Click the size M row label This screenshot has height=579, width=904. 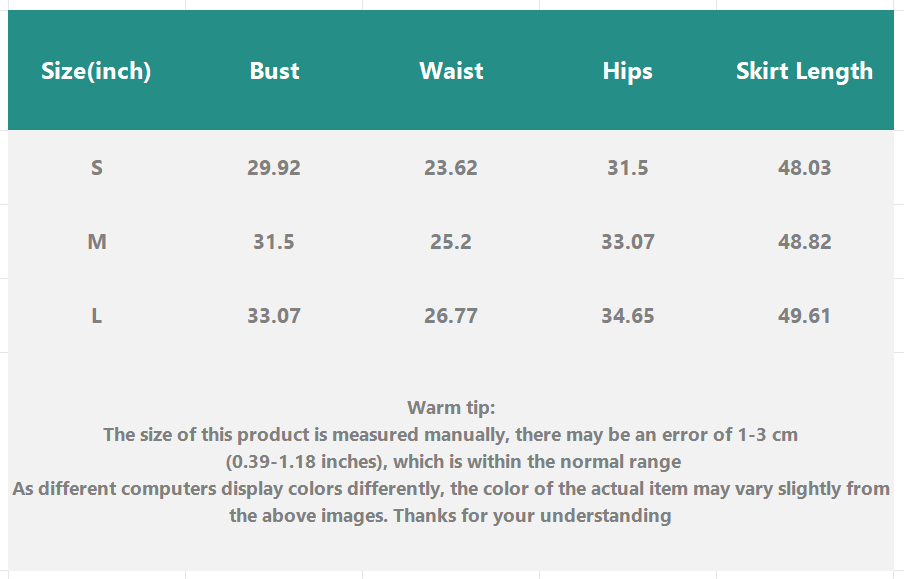pyautogui.click(x=97, y=242)
